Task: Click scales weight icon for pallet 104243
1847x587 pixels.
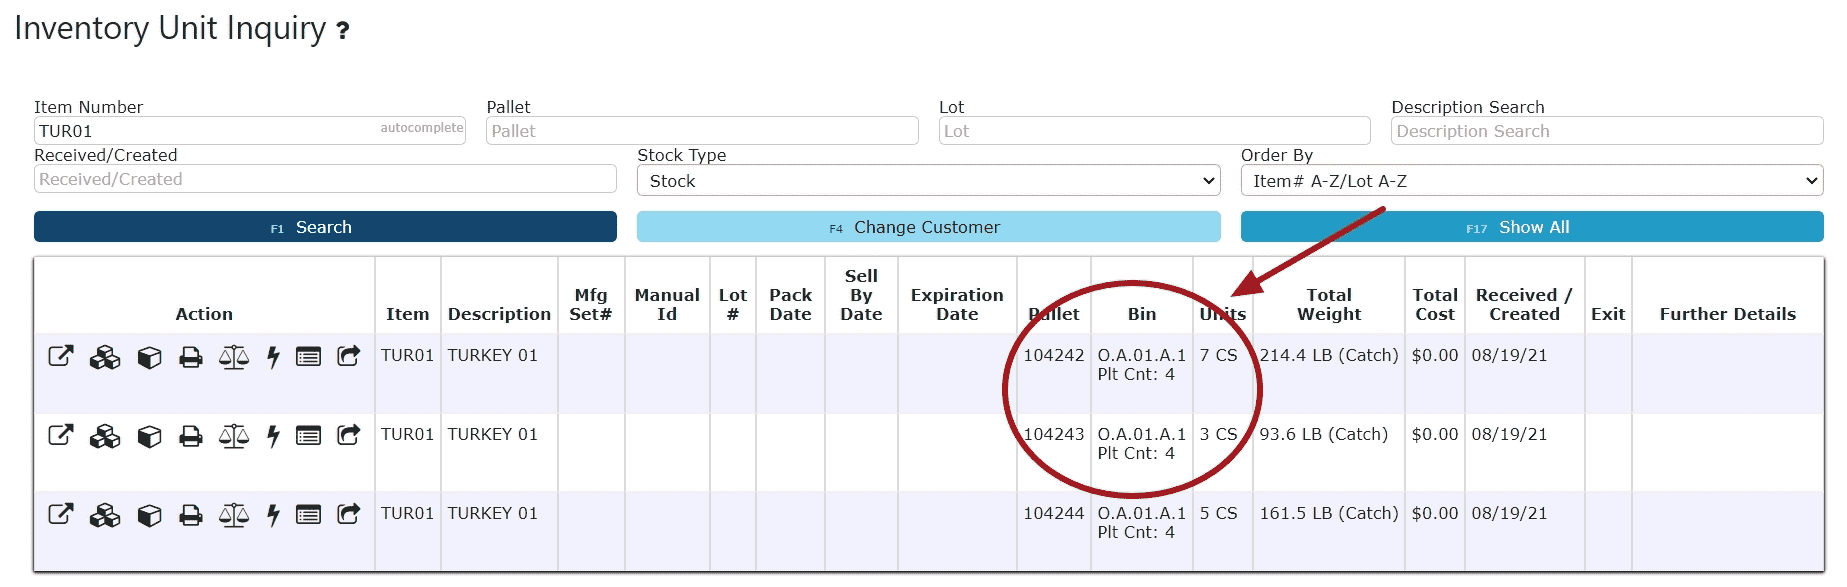Action: (234, 436)
